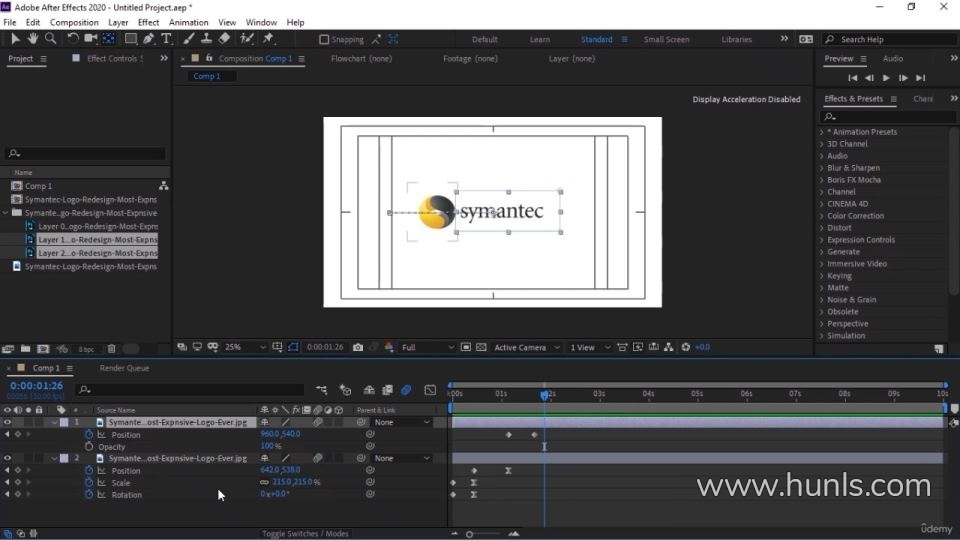The image size is (960, 540).
Task: Select the Clone Stamp tool
Action: (x=206, y=39)
